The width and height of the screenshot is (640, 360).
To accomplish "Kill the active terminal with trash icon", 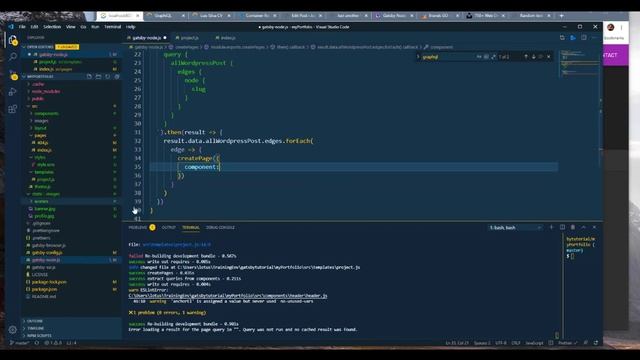I will click(x=573, y=227).
